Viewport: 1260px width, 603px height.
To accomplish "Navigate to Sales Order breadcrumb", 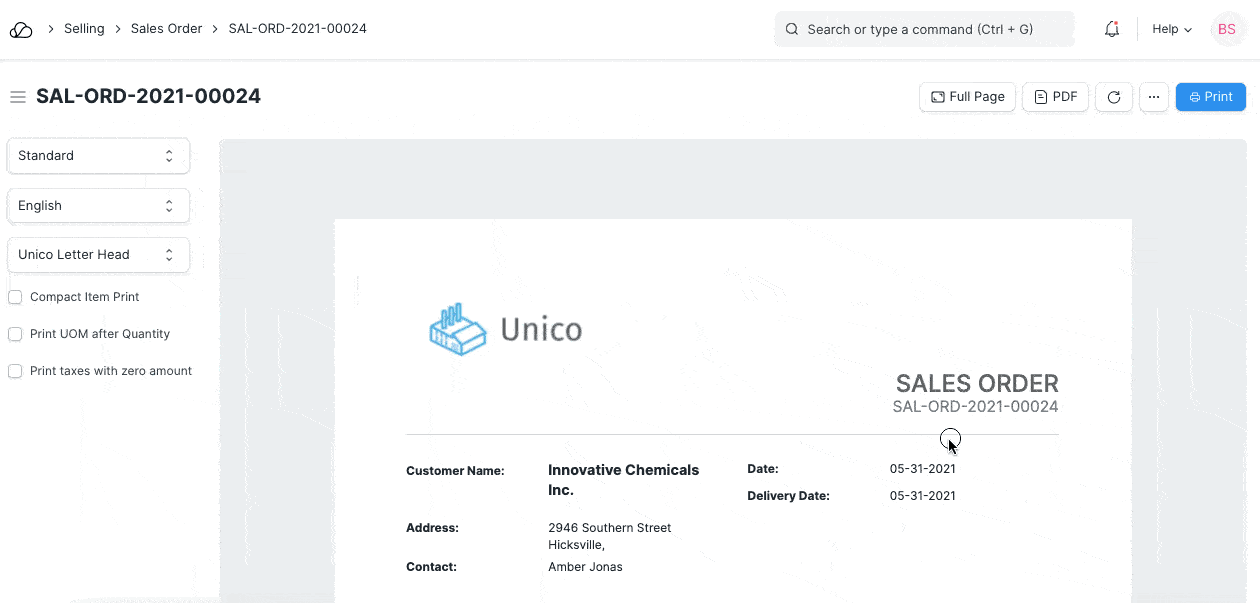I will (x=166, y=29).
